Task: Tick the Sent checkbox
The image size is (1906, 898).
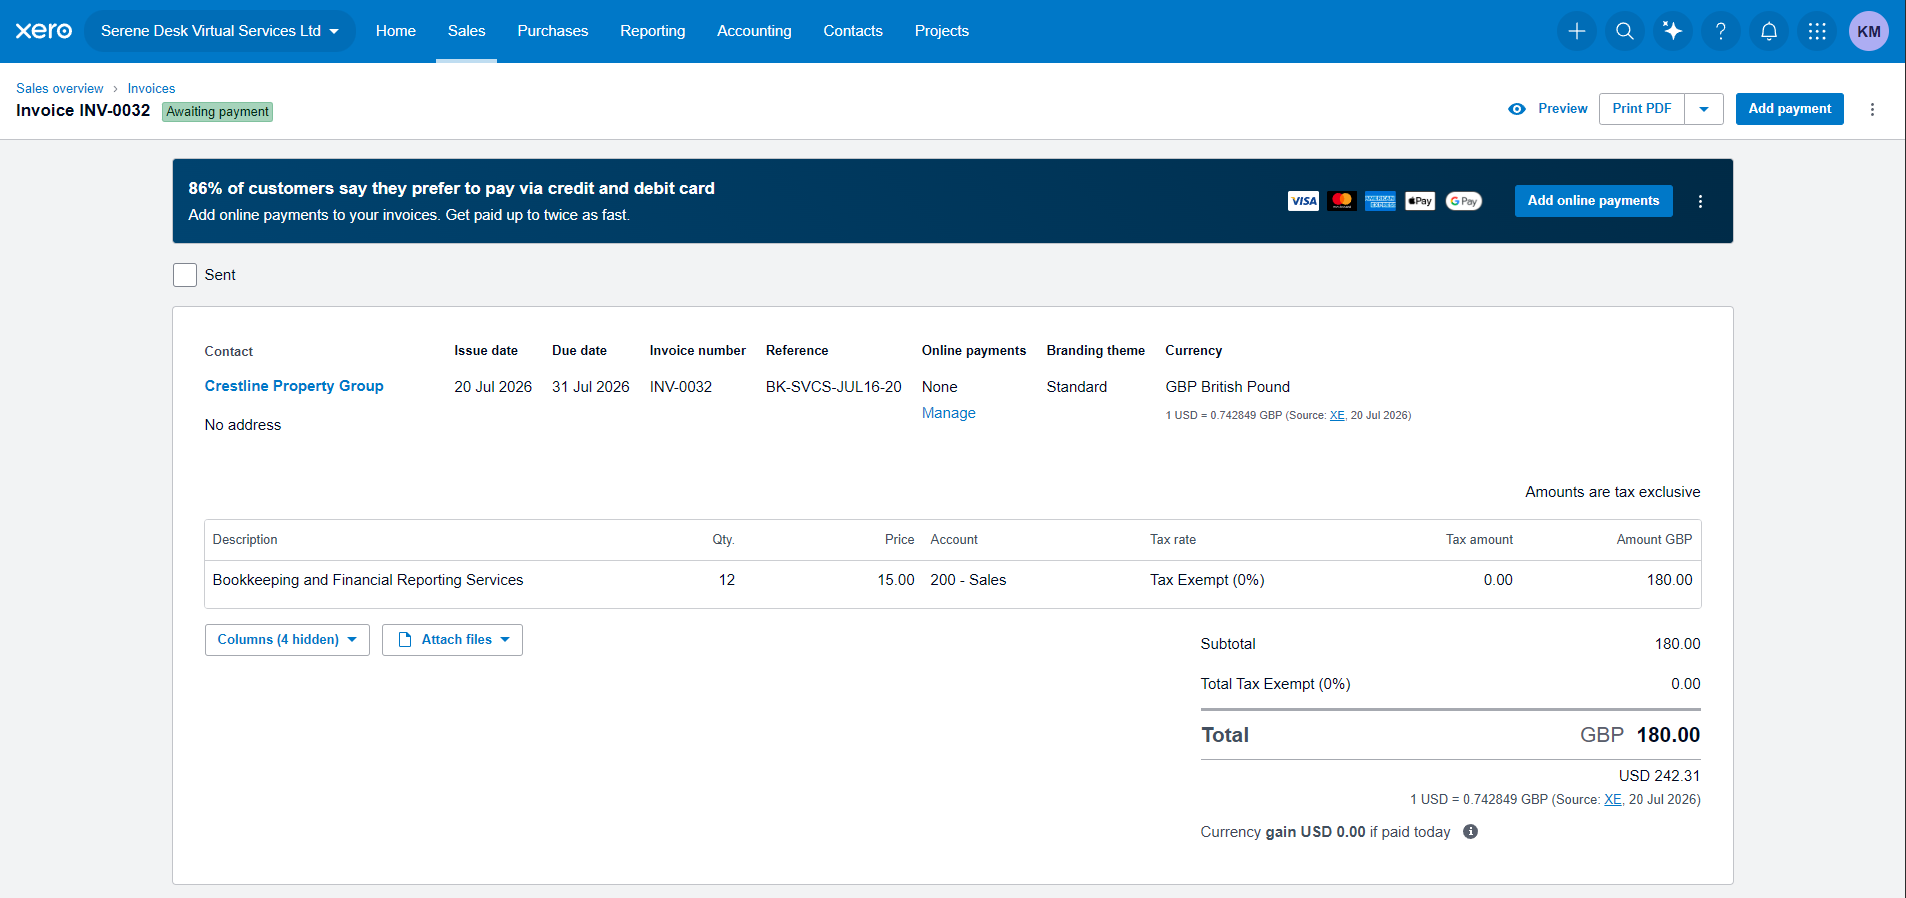Action: (x=185, y=275)
